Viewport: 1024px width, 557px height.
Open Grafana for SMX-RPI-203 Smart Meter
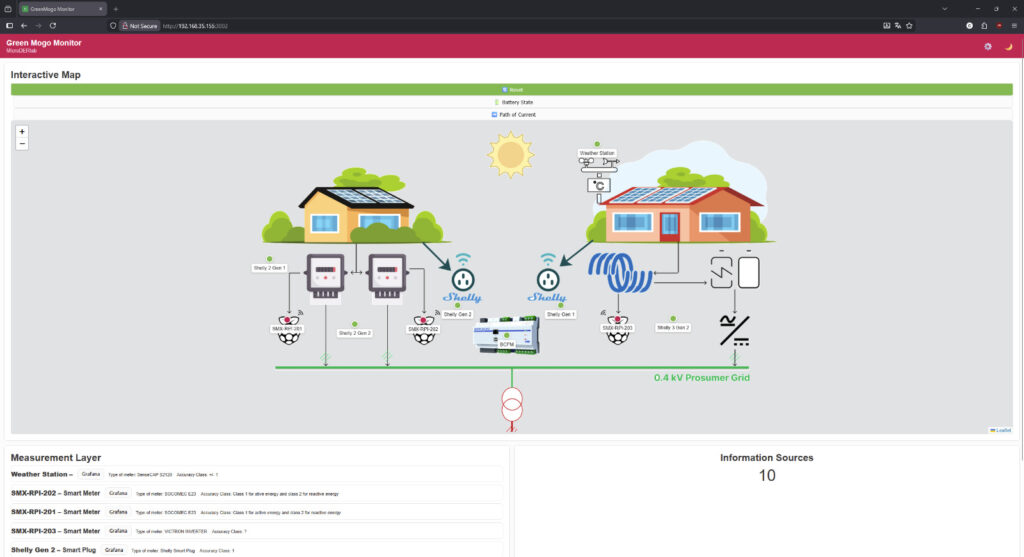(x=118, y=531)
